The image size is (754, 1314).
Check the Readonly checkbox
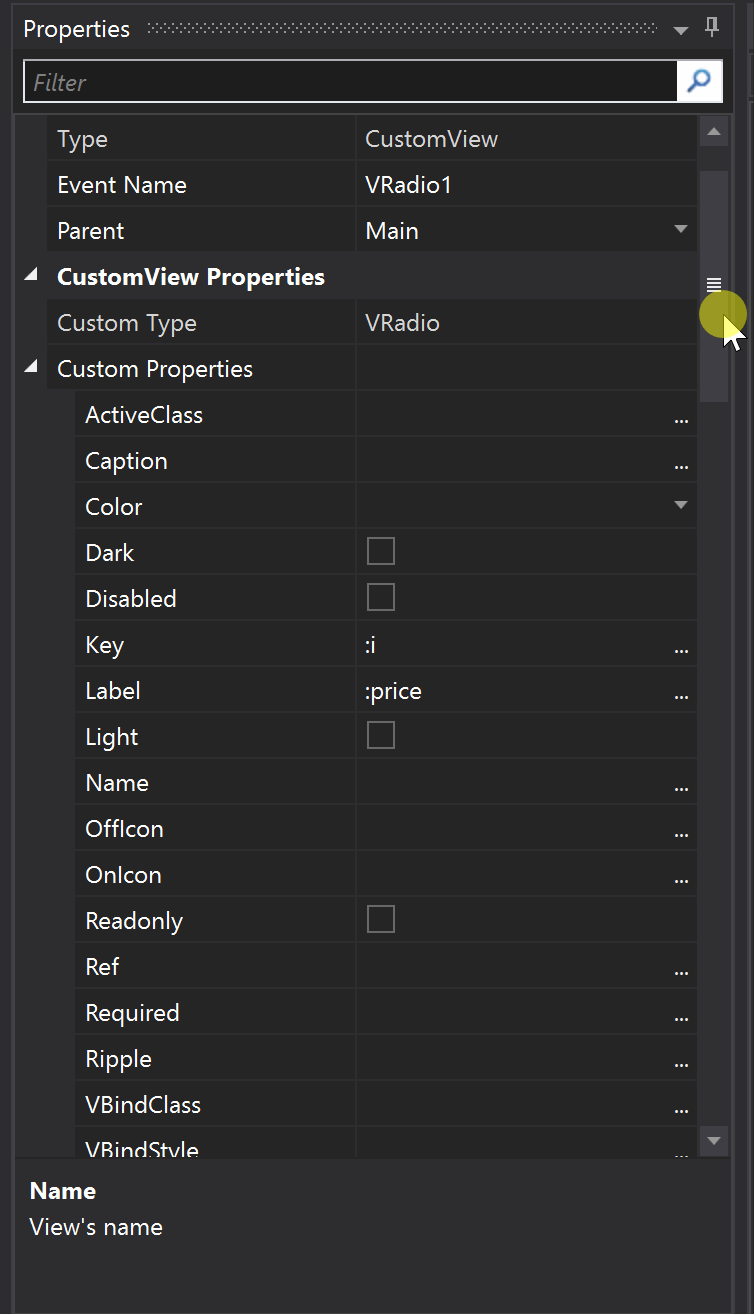point(381,920)
